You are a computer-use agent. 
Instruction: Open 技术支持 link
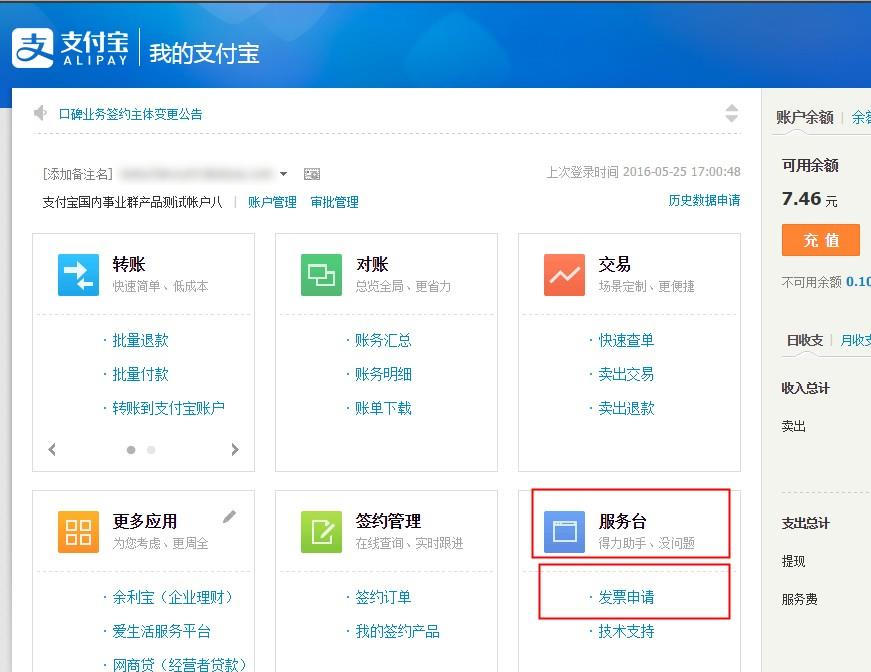[x=626, y=631]
